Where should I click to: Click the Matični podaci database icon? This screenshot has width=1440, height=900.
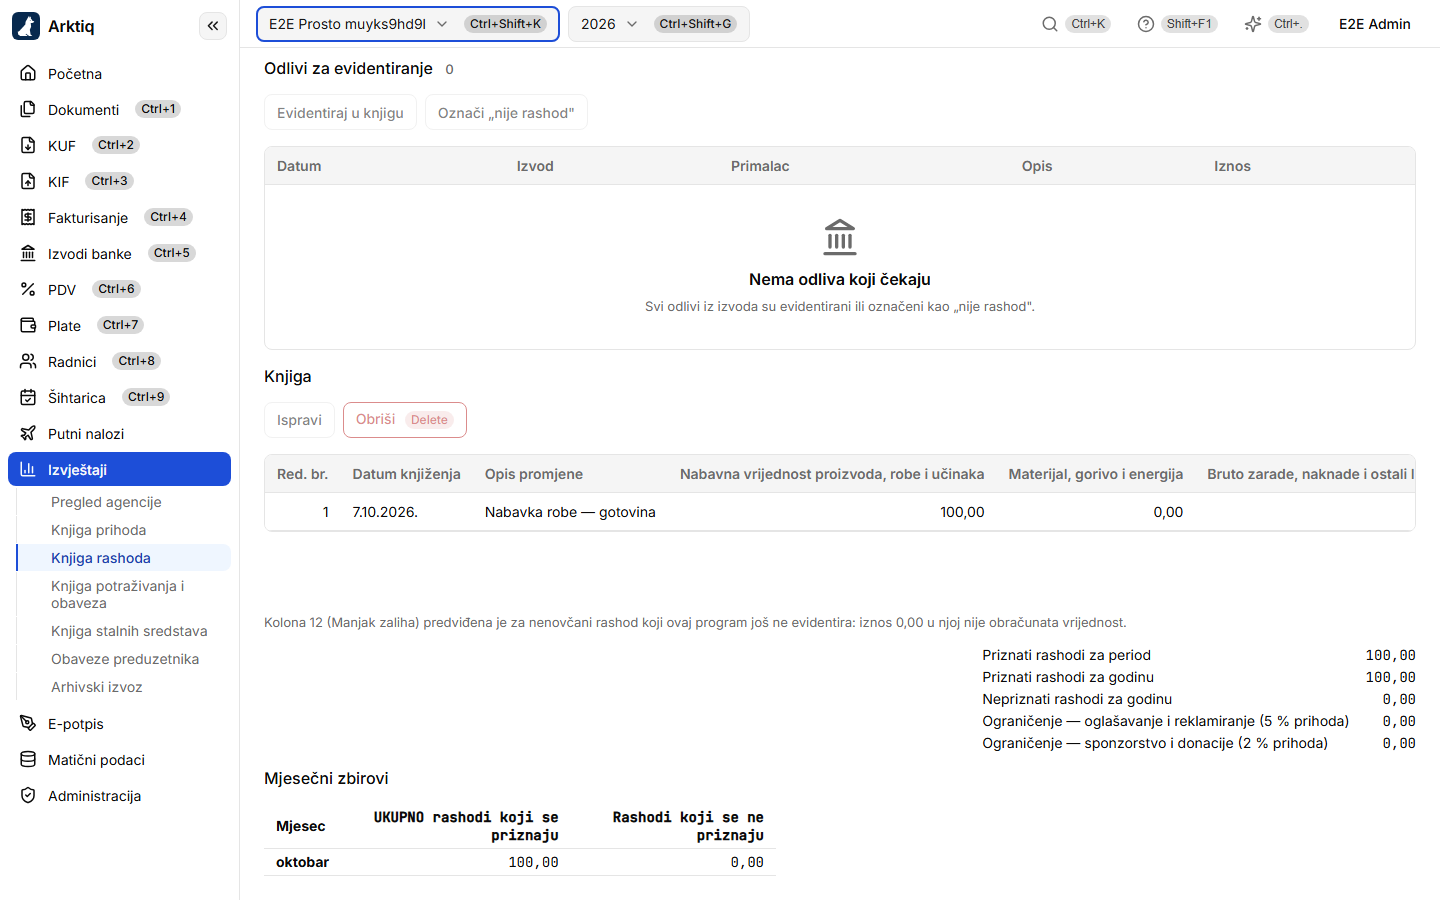click(28, 760)
